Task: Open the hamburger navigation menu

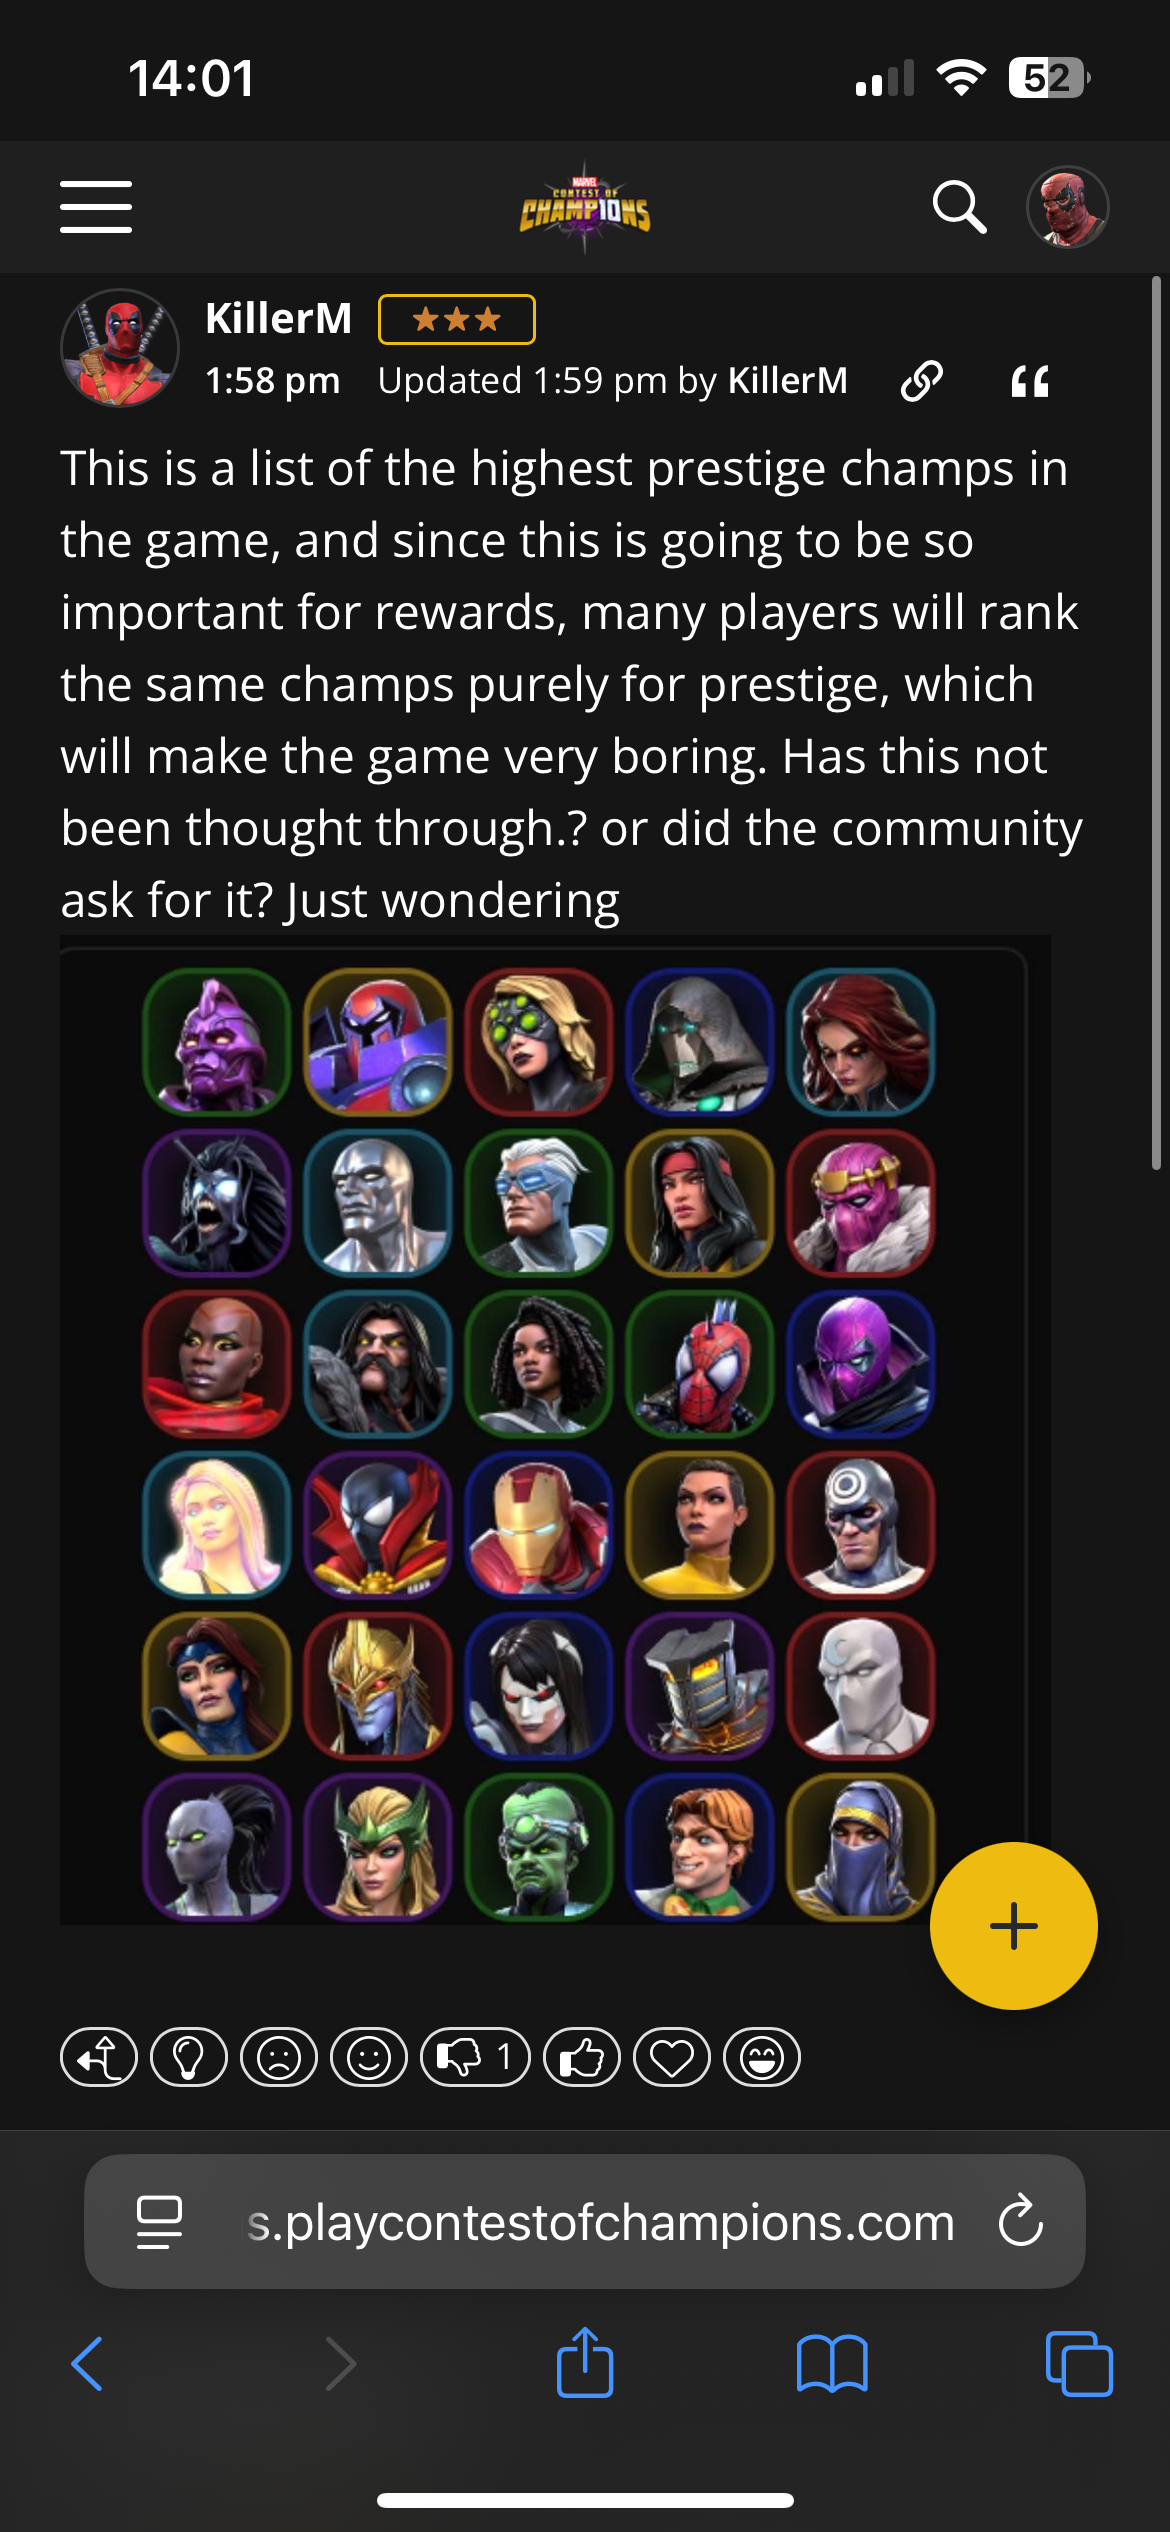Action: click(x=96, y=207)
